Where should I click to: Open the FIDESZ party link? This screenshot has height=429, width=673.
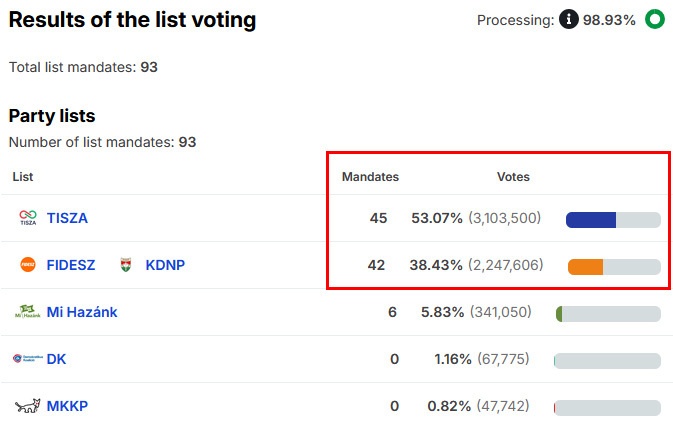pos(71,265)
